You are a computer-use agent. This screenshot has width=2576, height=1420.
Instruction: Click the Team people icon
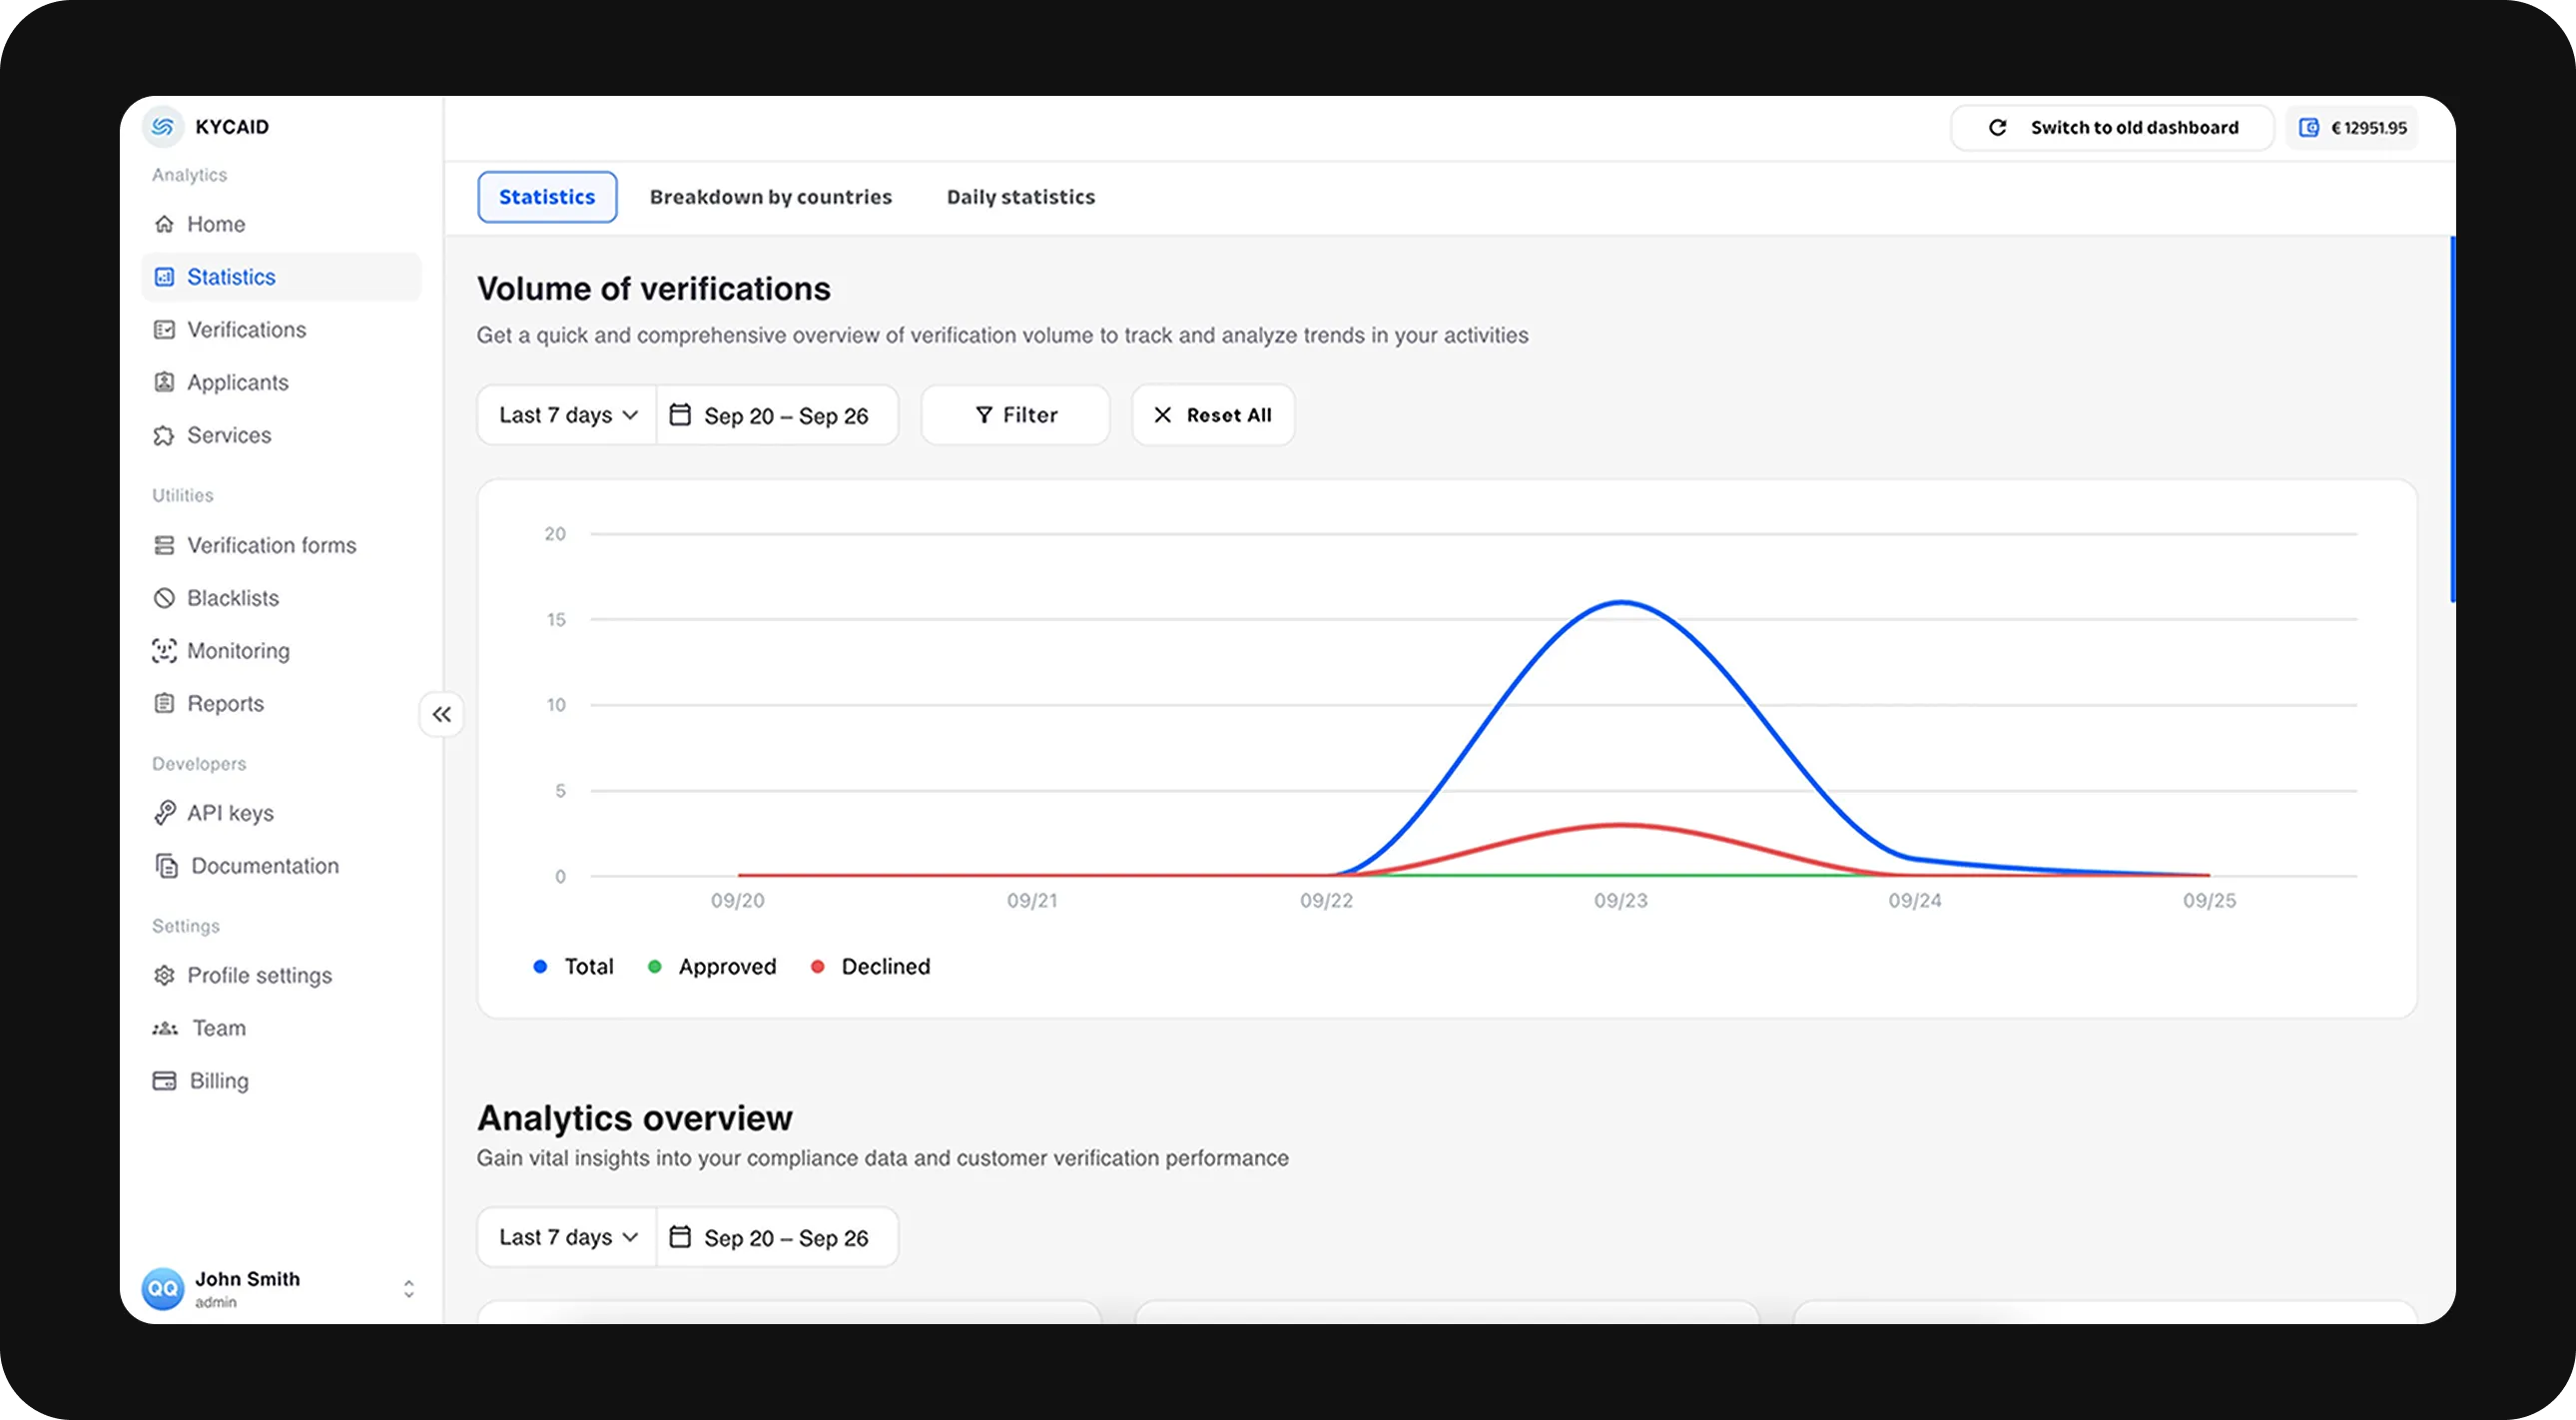click(165, 1028)
